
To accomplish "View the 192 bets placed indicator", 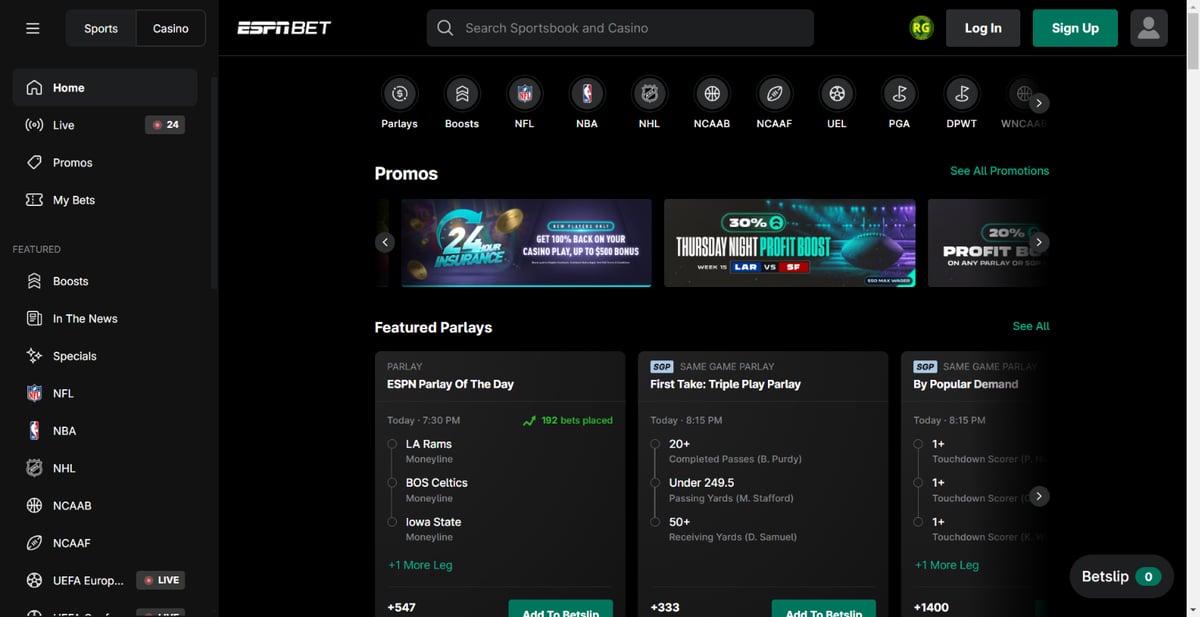I will (x=567, y=421).
